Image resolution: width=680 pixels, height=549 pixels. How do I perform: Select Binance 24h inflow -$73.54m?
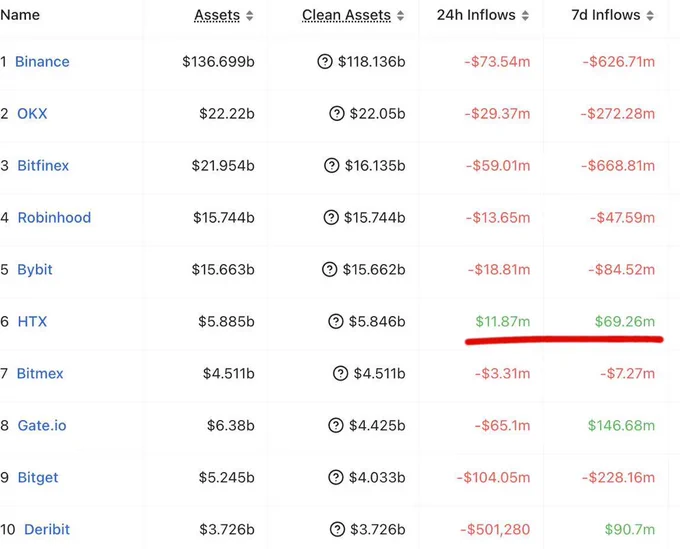(x=497, y=62)
